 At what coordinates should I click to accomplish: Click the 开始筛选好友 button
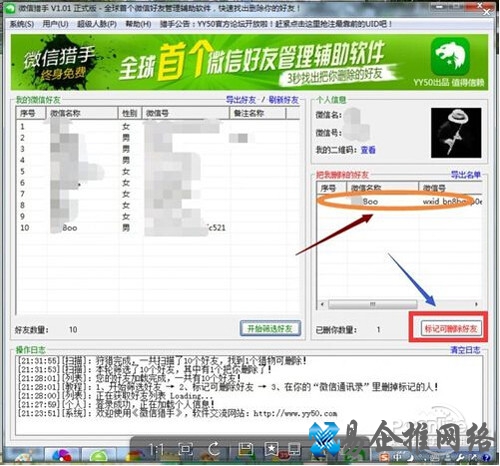(x=270, y=329)
